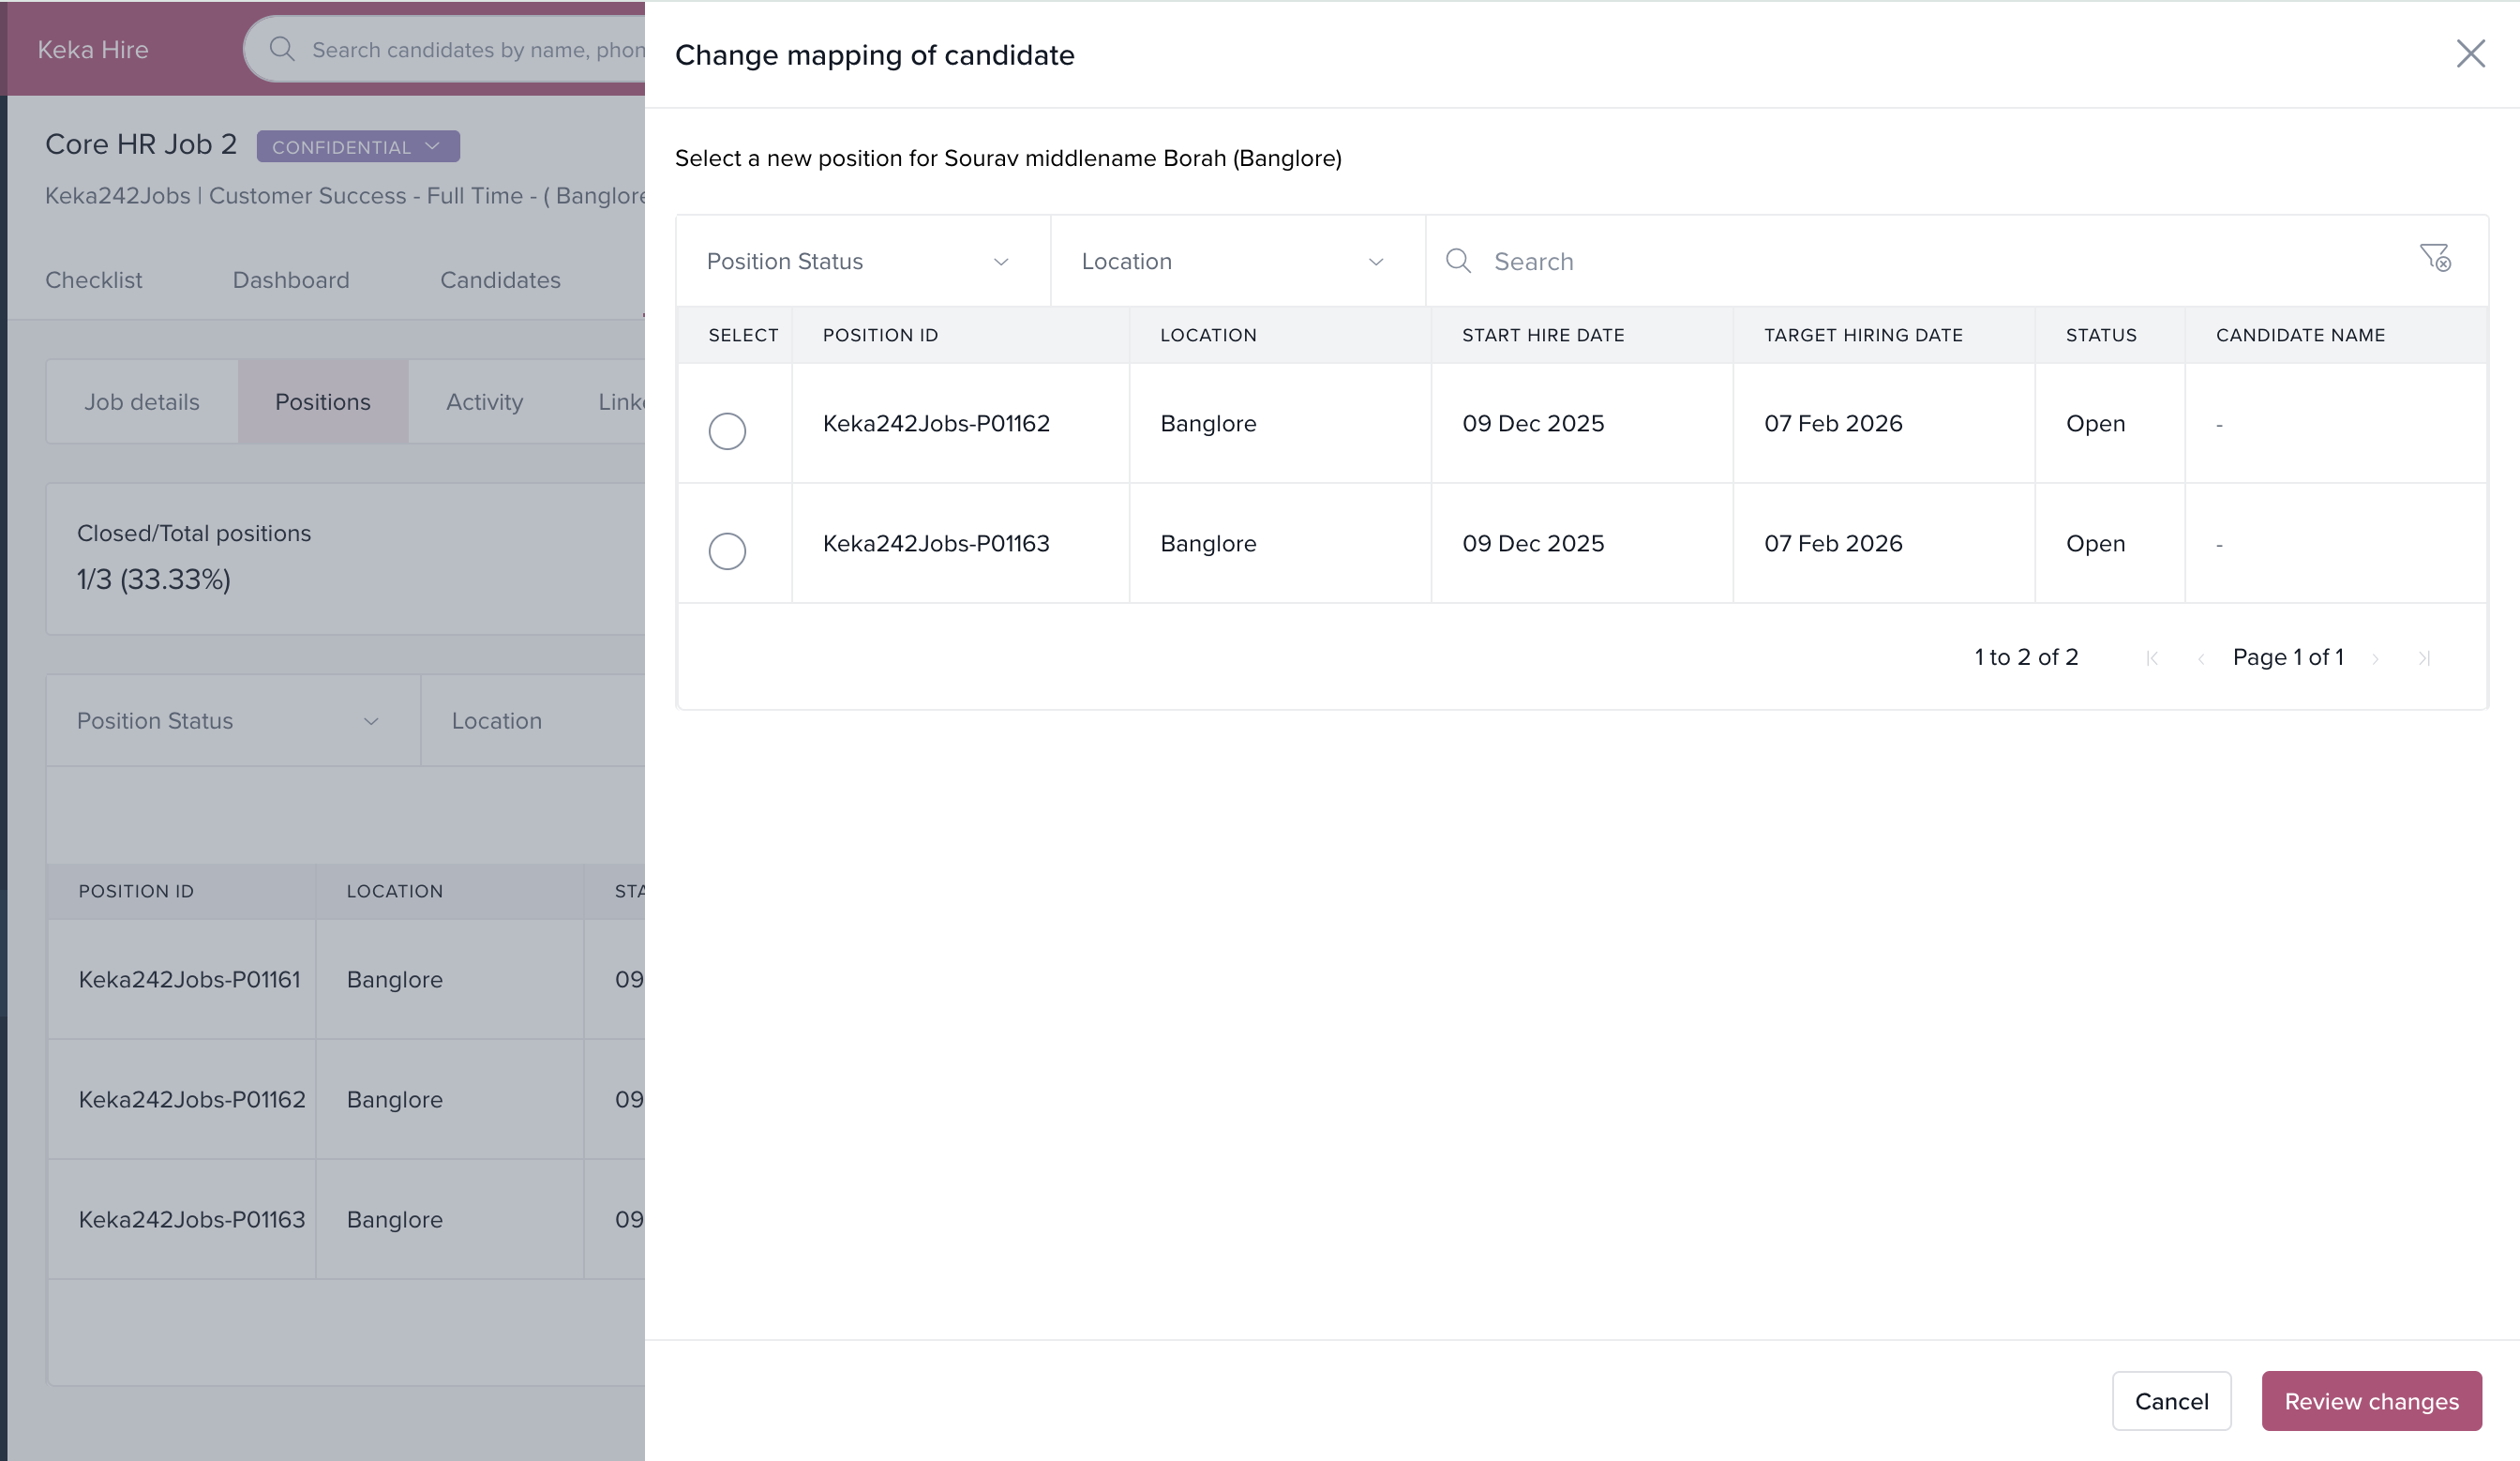The width and height of the screenshot is (2520, 1461).
Task: Go to the next page with the pagination arrow
Action: pyautogui.click(x=2375, y=658)
